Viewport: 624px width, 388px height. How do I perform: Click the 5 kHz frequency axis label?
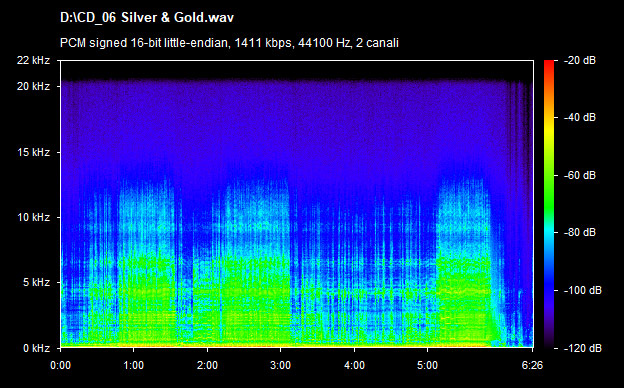[x=36, y=283]
